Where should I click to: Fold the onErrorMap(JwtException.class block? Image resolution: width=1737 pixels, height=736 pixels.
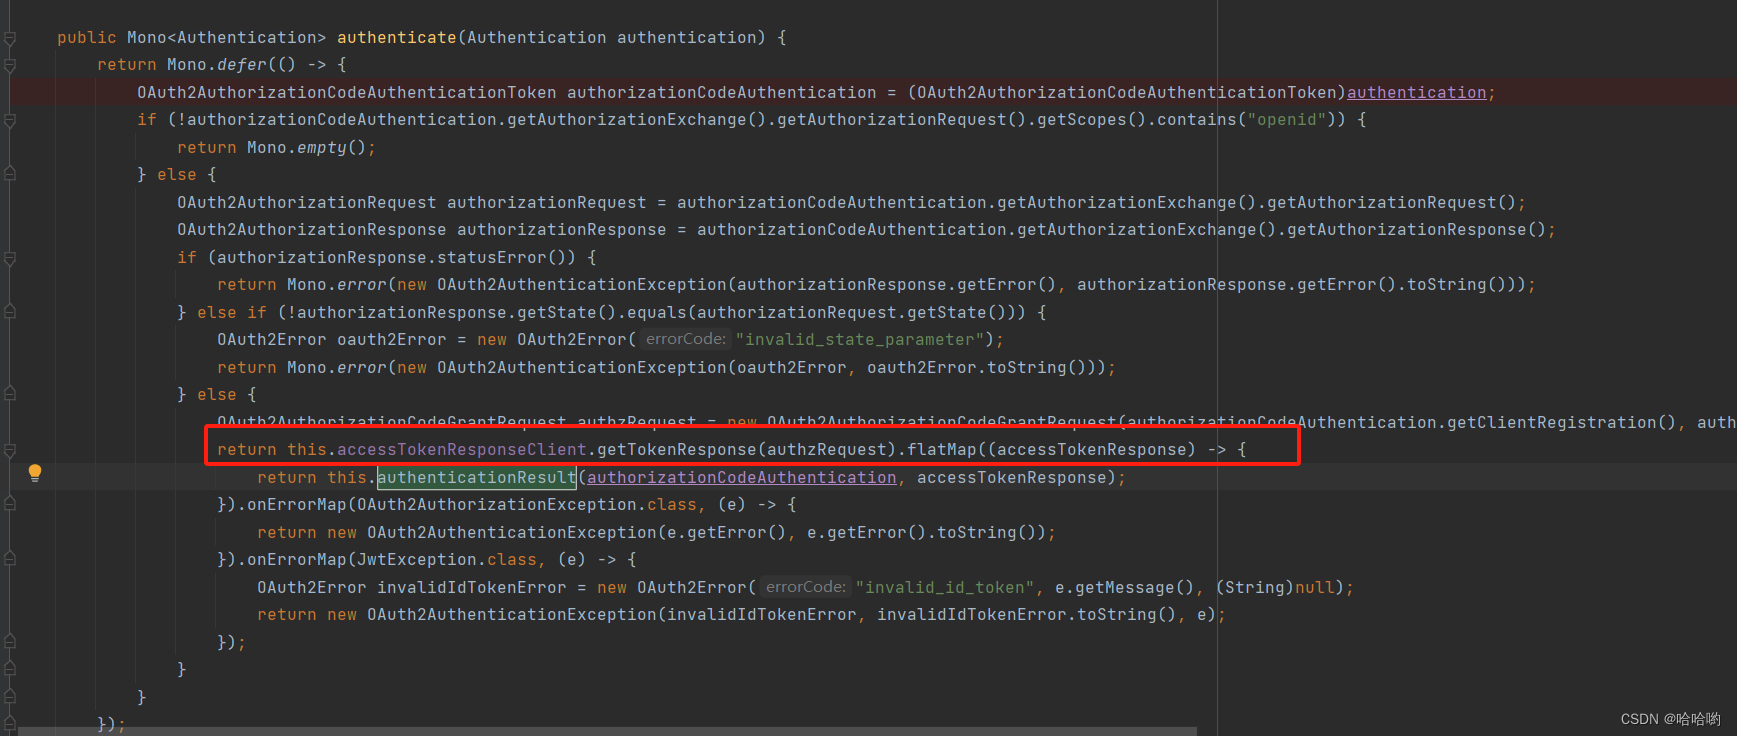click(x=10, y=560)
